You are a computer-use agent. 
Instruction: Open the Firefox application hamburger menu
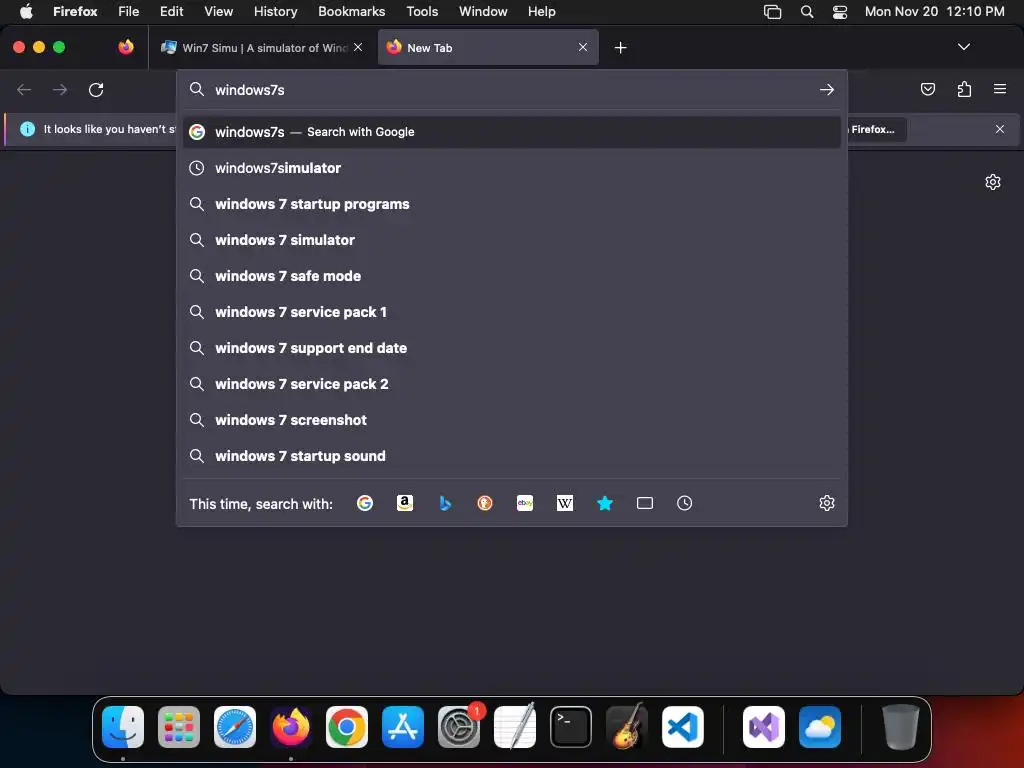1000,89
